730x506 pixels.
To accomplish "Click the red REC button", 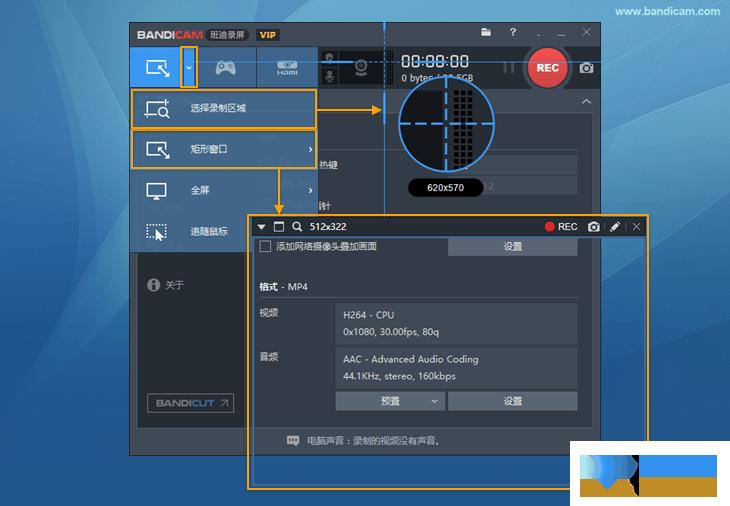I will [548, 68].
